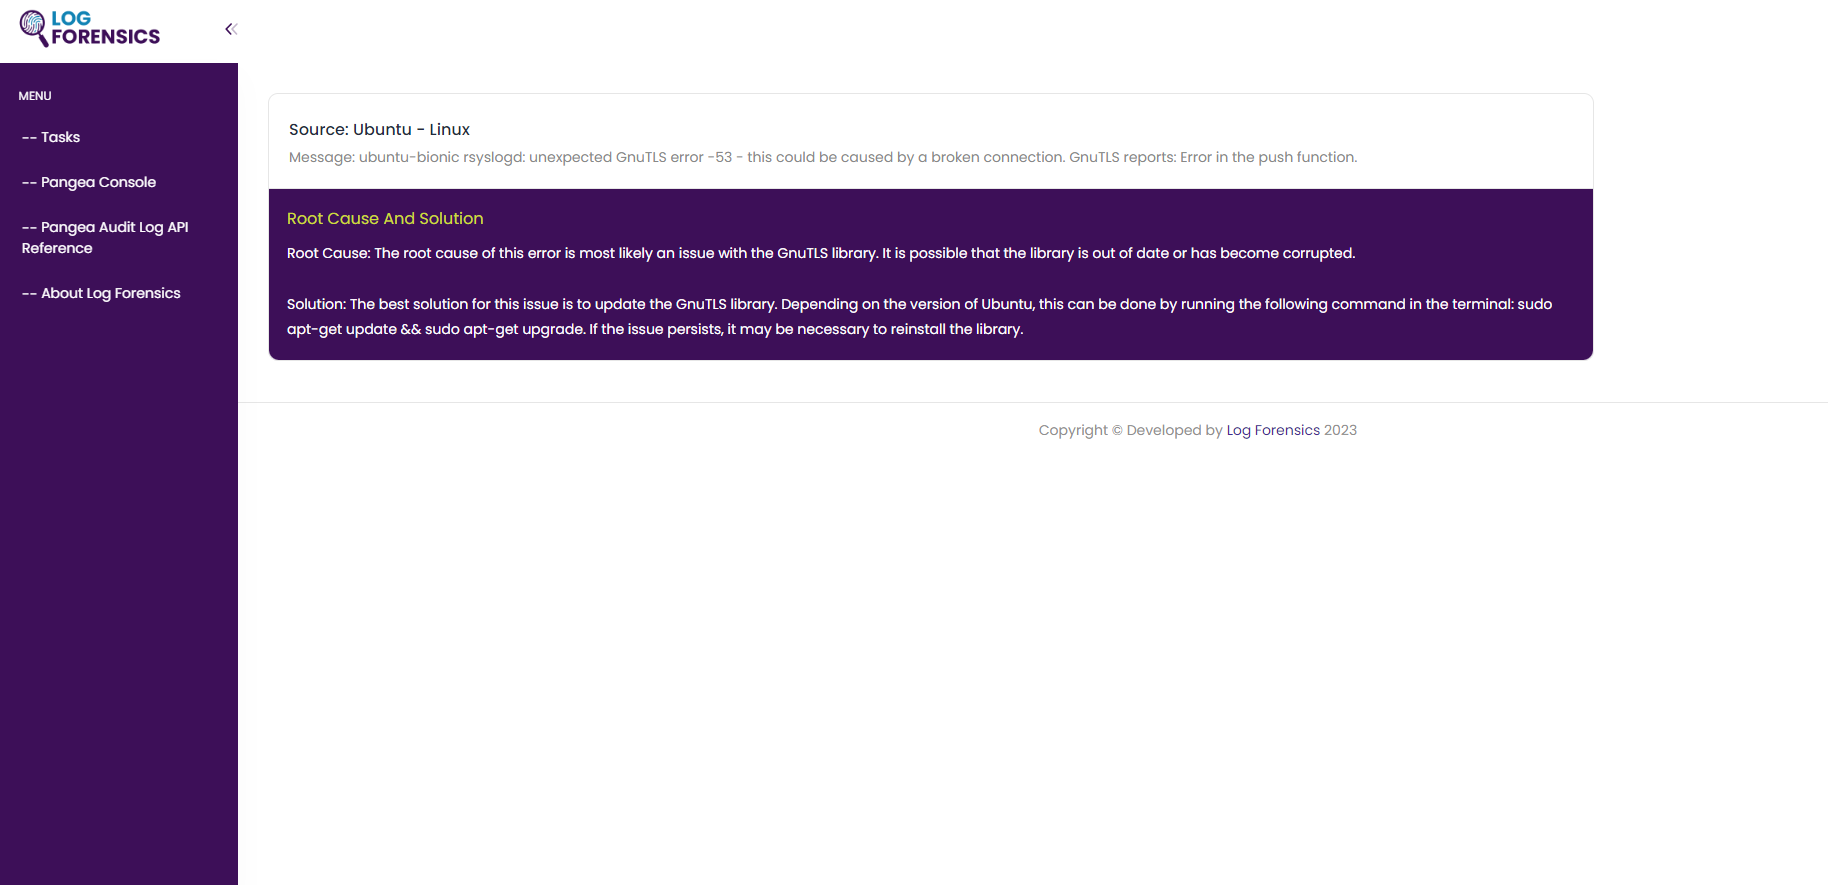
Task: Open the Pangea Console menu item
Action: [89, 182]
